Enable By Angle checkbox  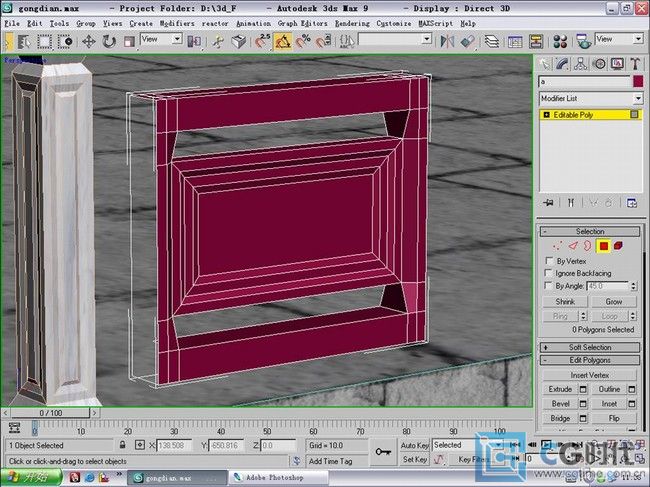[x=549, y=286]
